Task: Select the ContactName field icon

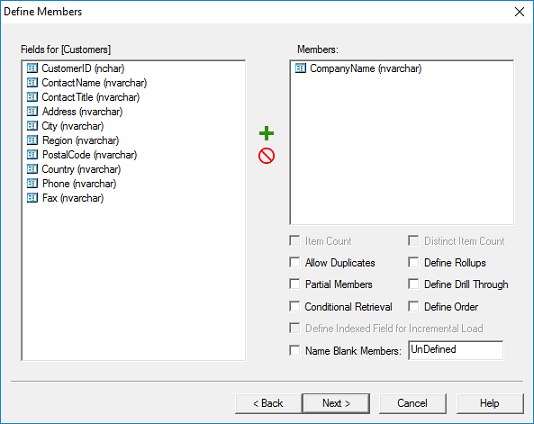Action: click(32, 82)
